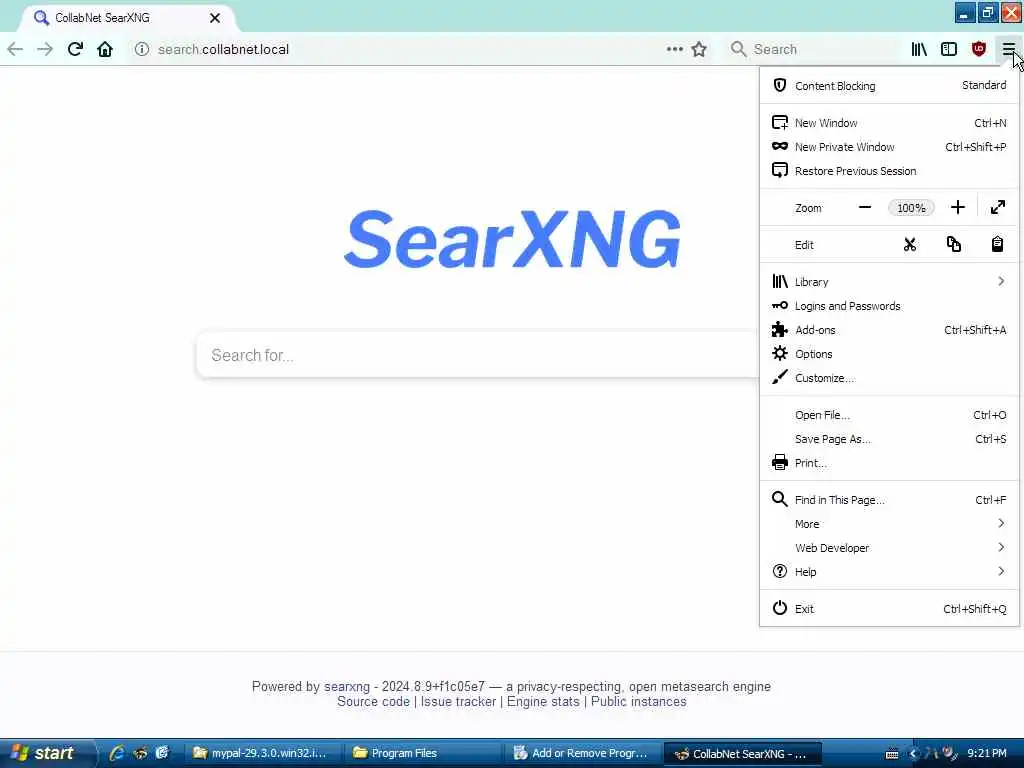
Task: Bookmark this page with the star
Action: tap(699, 49)
